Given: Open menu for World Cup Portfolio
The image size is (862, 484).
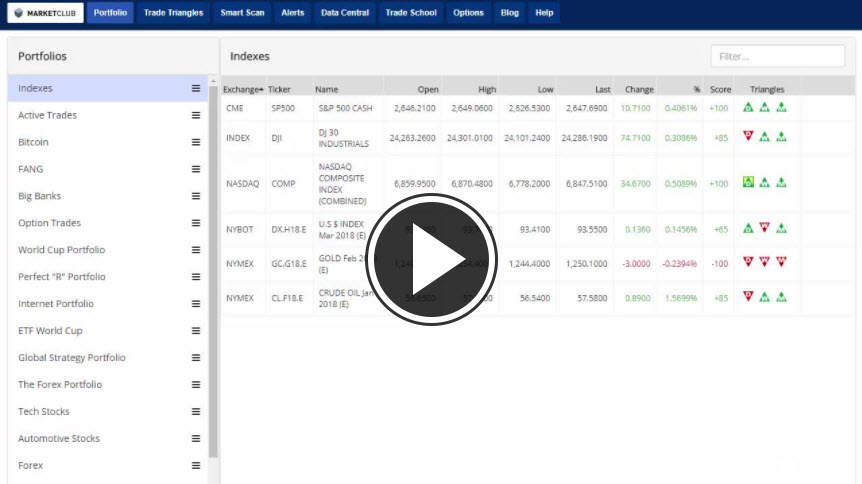Looking at the screenshot, I should coord(196,250).
